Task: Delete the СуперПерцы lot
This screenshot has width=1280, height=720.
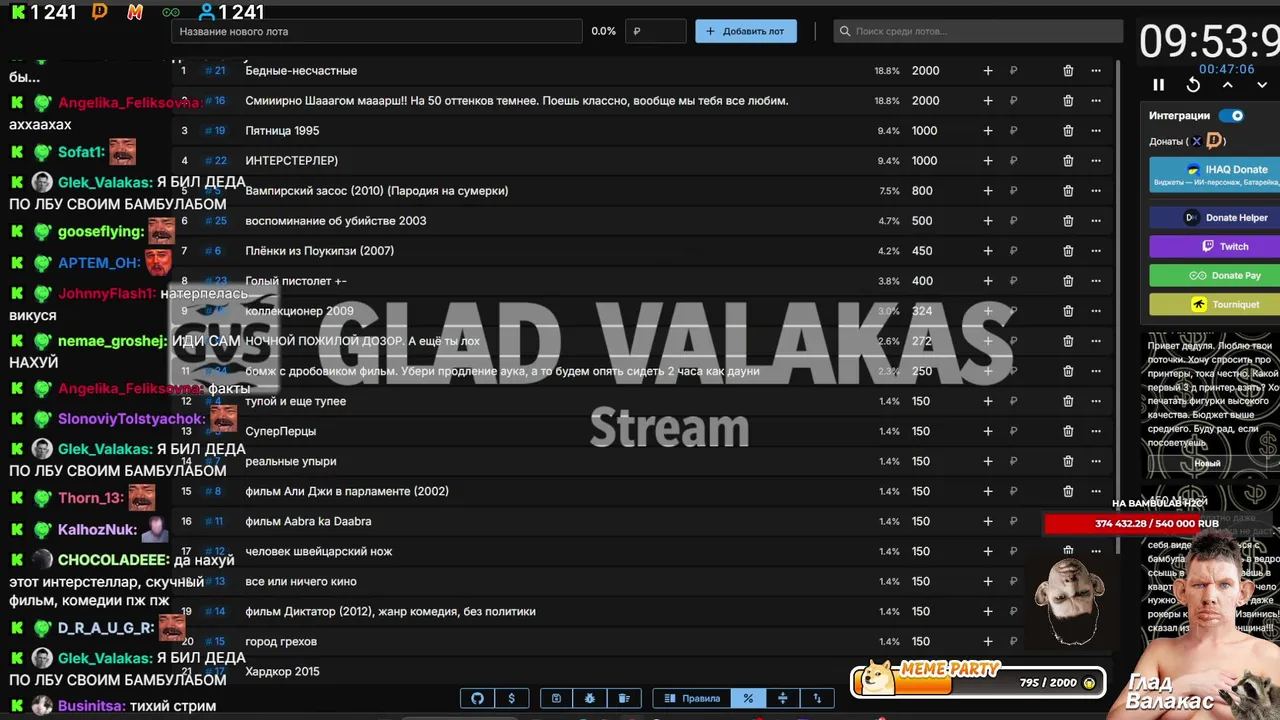Action: click(x=1068, y=431)
